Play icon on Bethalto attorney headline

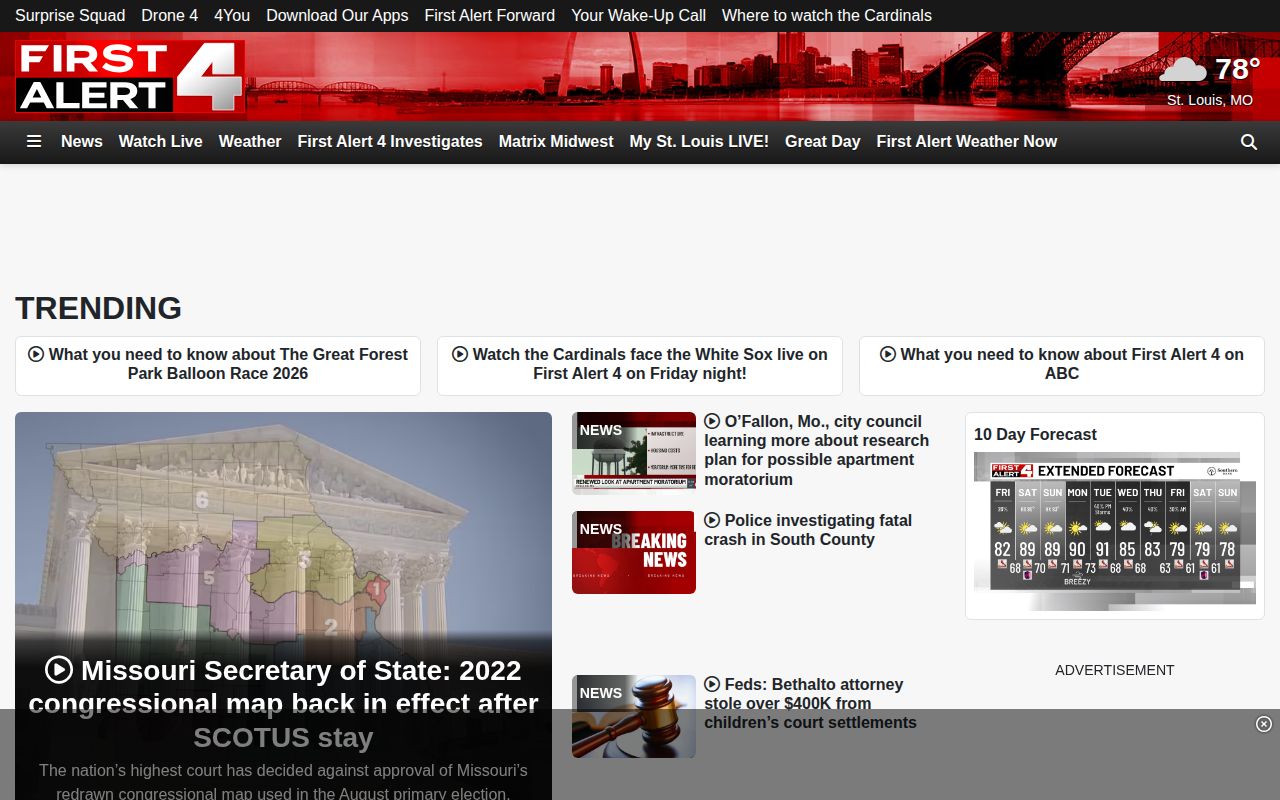pos(712,684)
